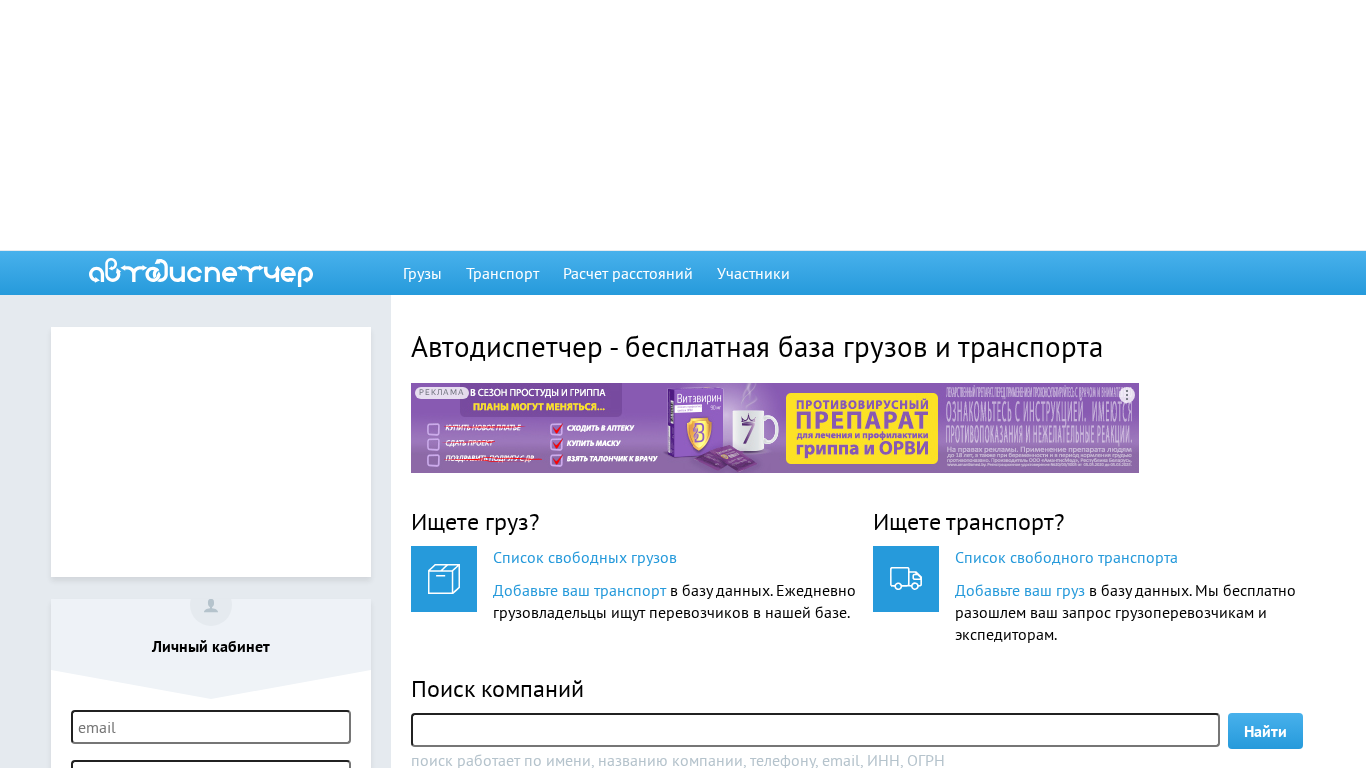
Task: Open the Грузы menu item
Action: tap(422, 274)
